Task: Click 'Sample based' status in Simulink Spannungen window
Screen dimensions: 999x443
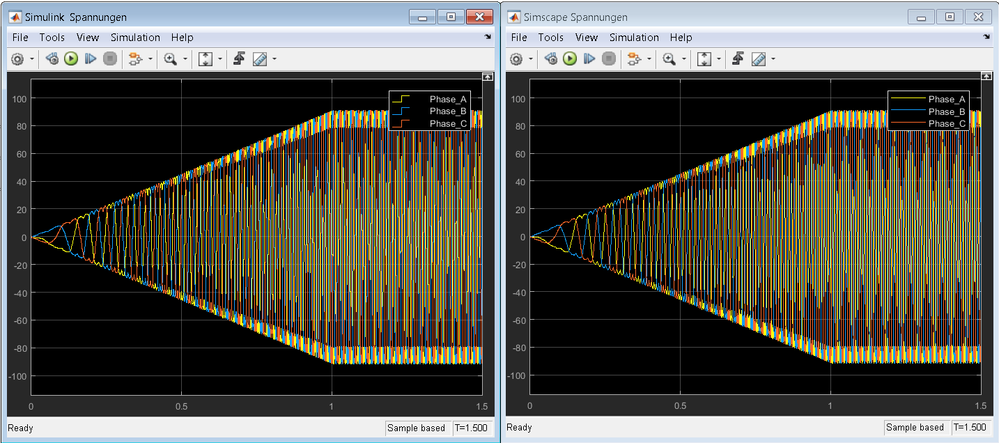Action: (417, 428)
